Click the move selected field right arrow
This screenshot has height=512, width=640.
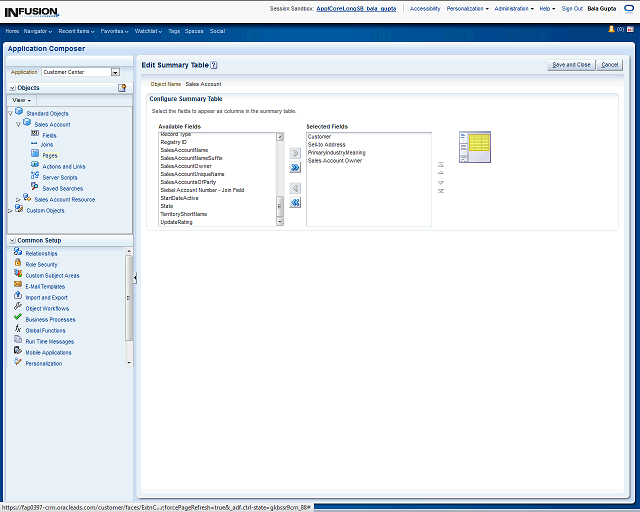[x=295, y=153]
